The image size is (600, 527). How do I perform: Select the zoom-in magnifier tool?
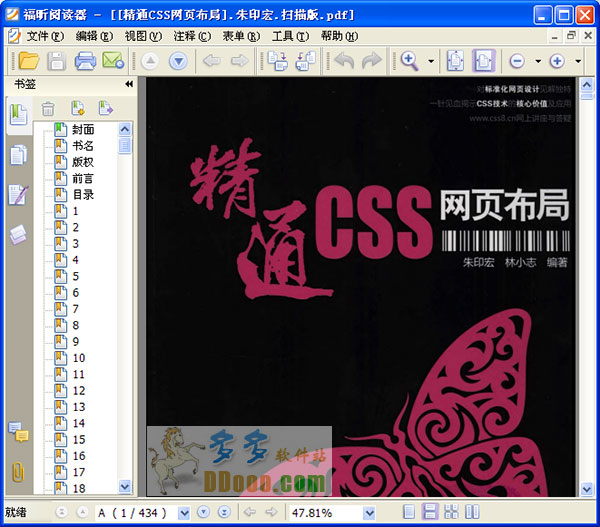tap(409, 61)
